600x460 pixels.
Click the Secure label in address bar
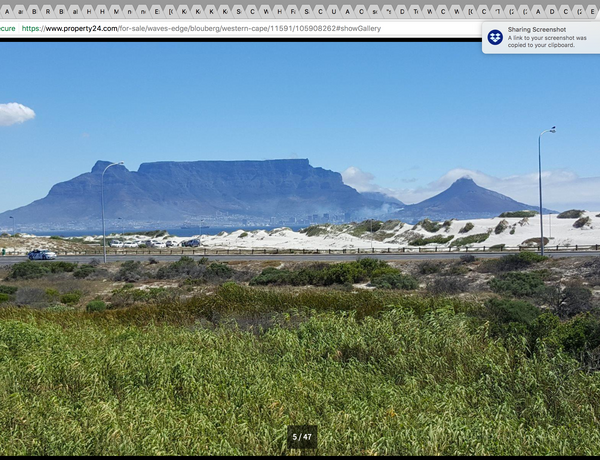point(7,28)
